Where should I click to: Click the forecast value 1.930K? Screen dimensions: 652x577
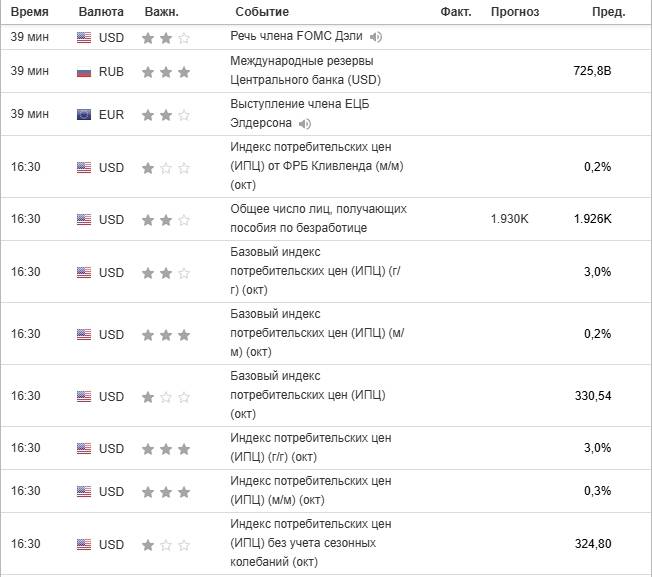point(510,220)
